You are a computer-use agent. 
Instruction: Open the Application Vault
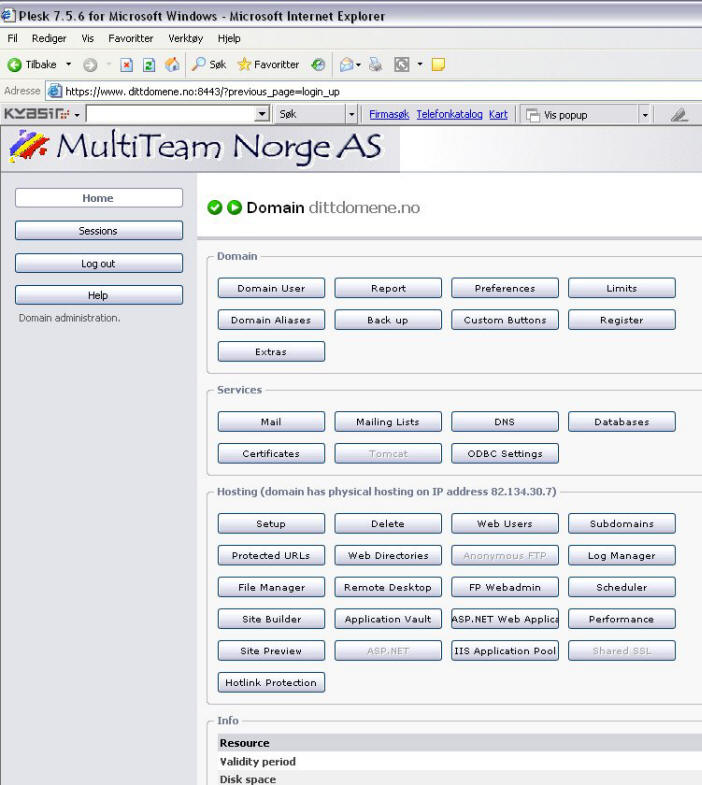(388, 619)
